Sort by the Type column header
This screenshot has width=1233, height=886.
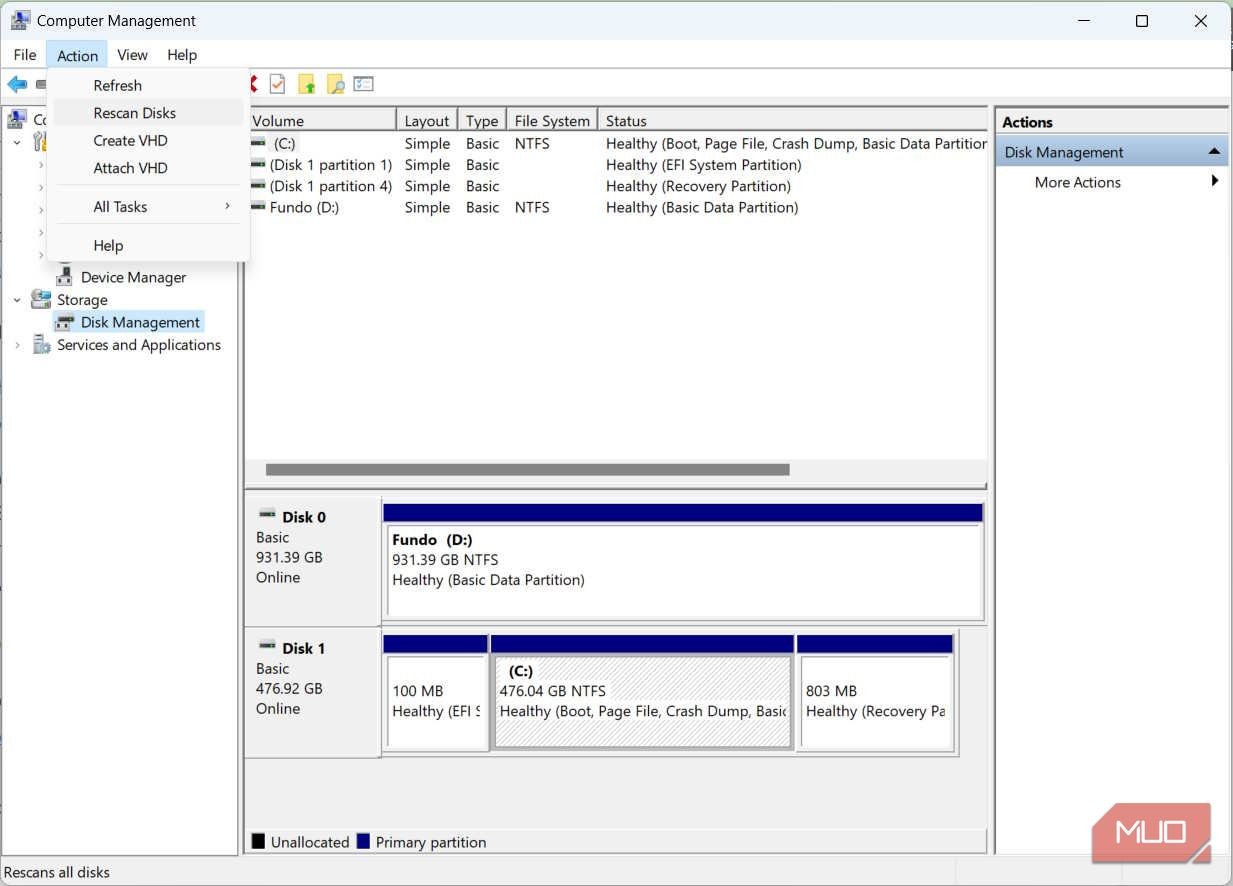[482, 120]
